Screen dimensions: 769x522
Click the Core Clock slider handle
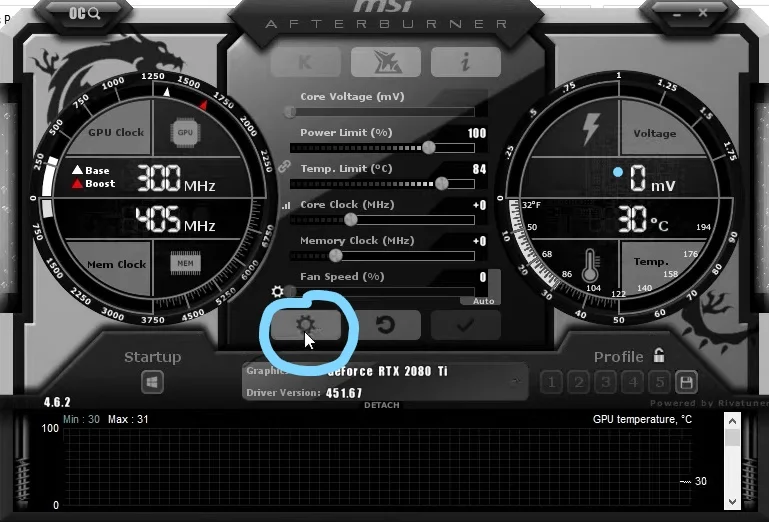(x=351, y=219)
